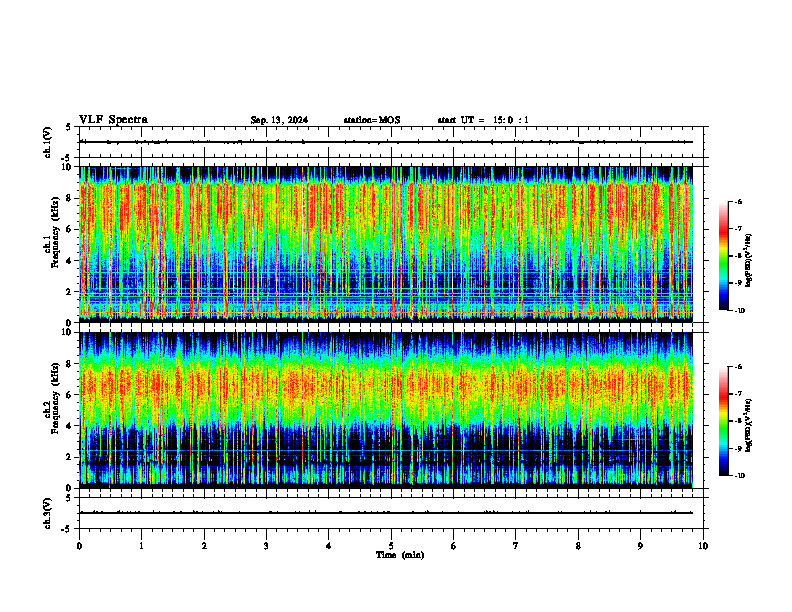Click the "3" tick on the time axis

[x=266, y=546]
